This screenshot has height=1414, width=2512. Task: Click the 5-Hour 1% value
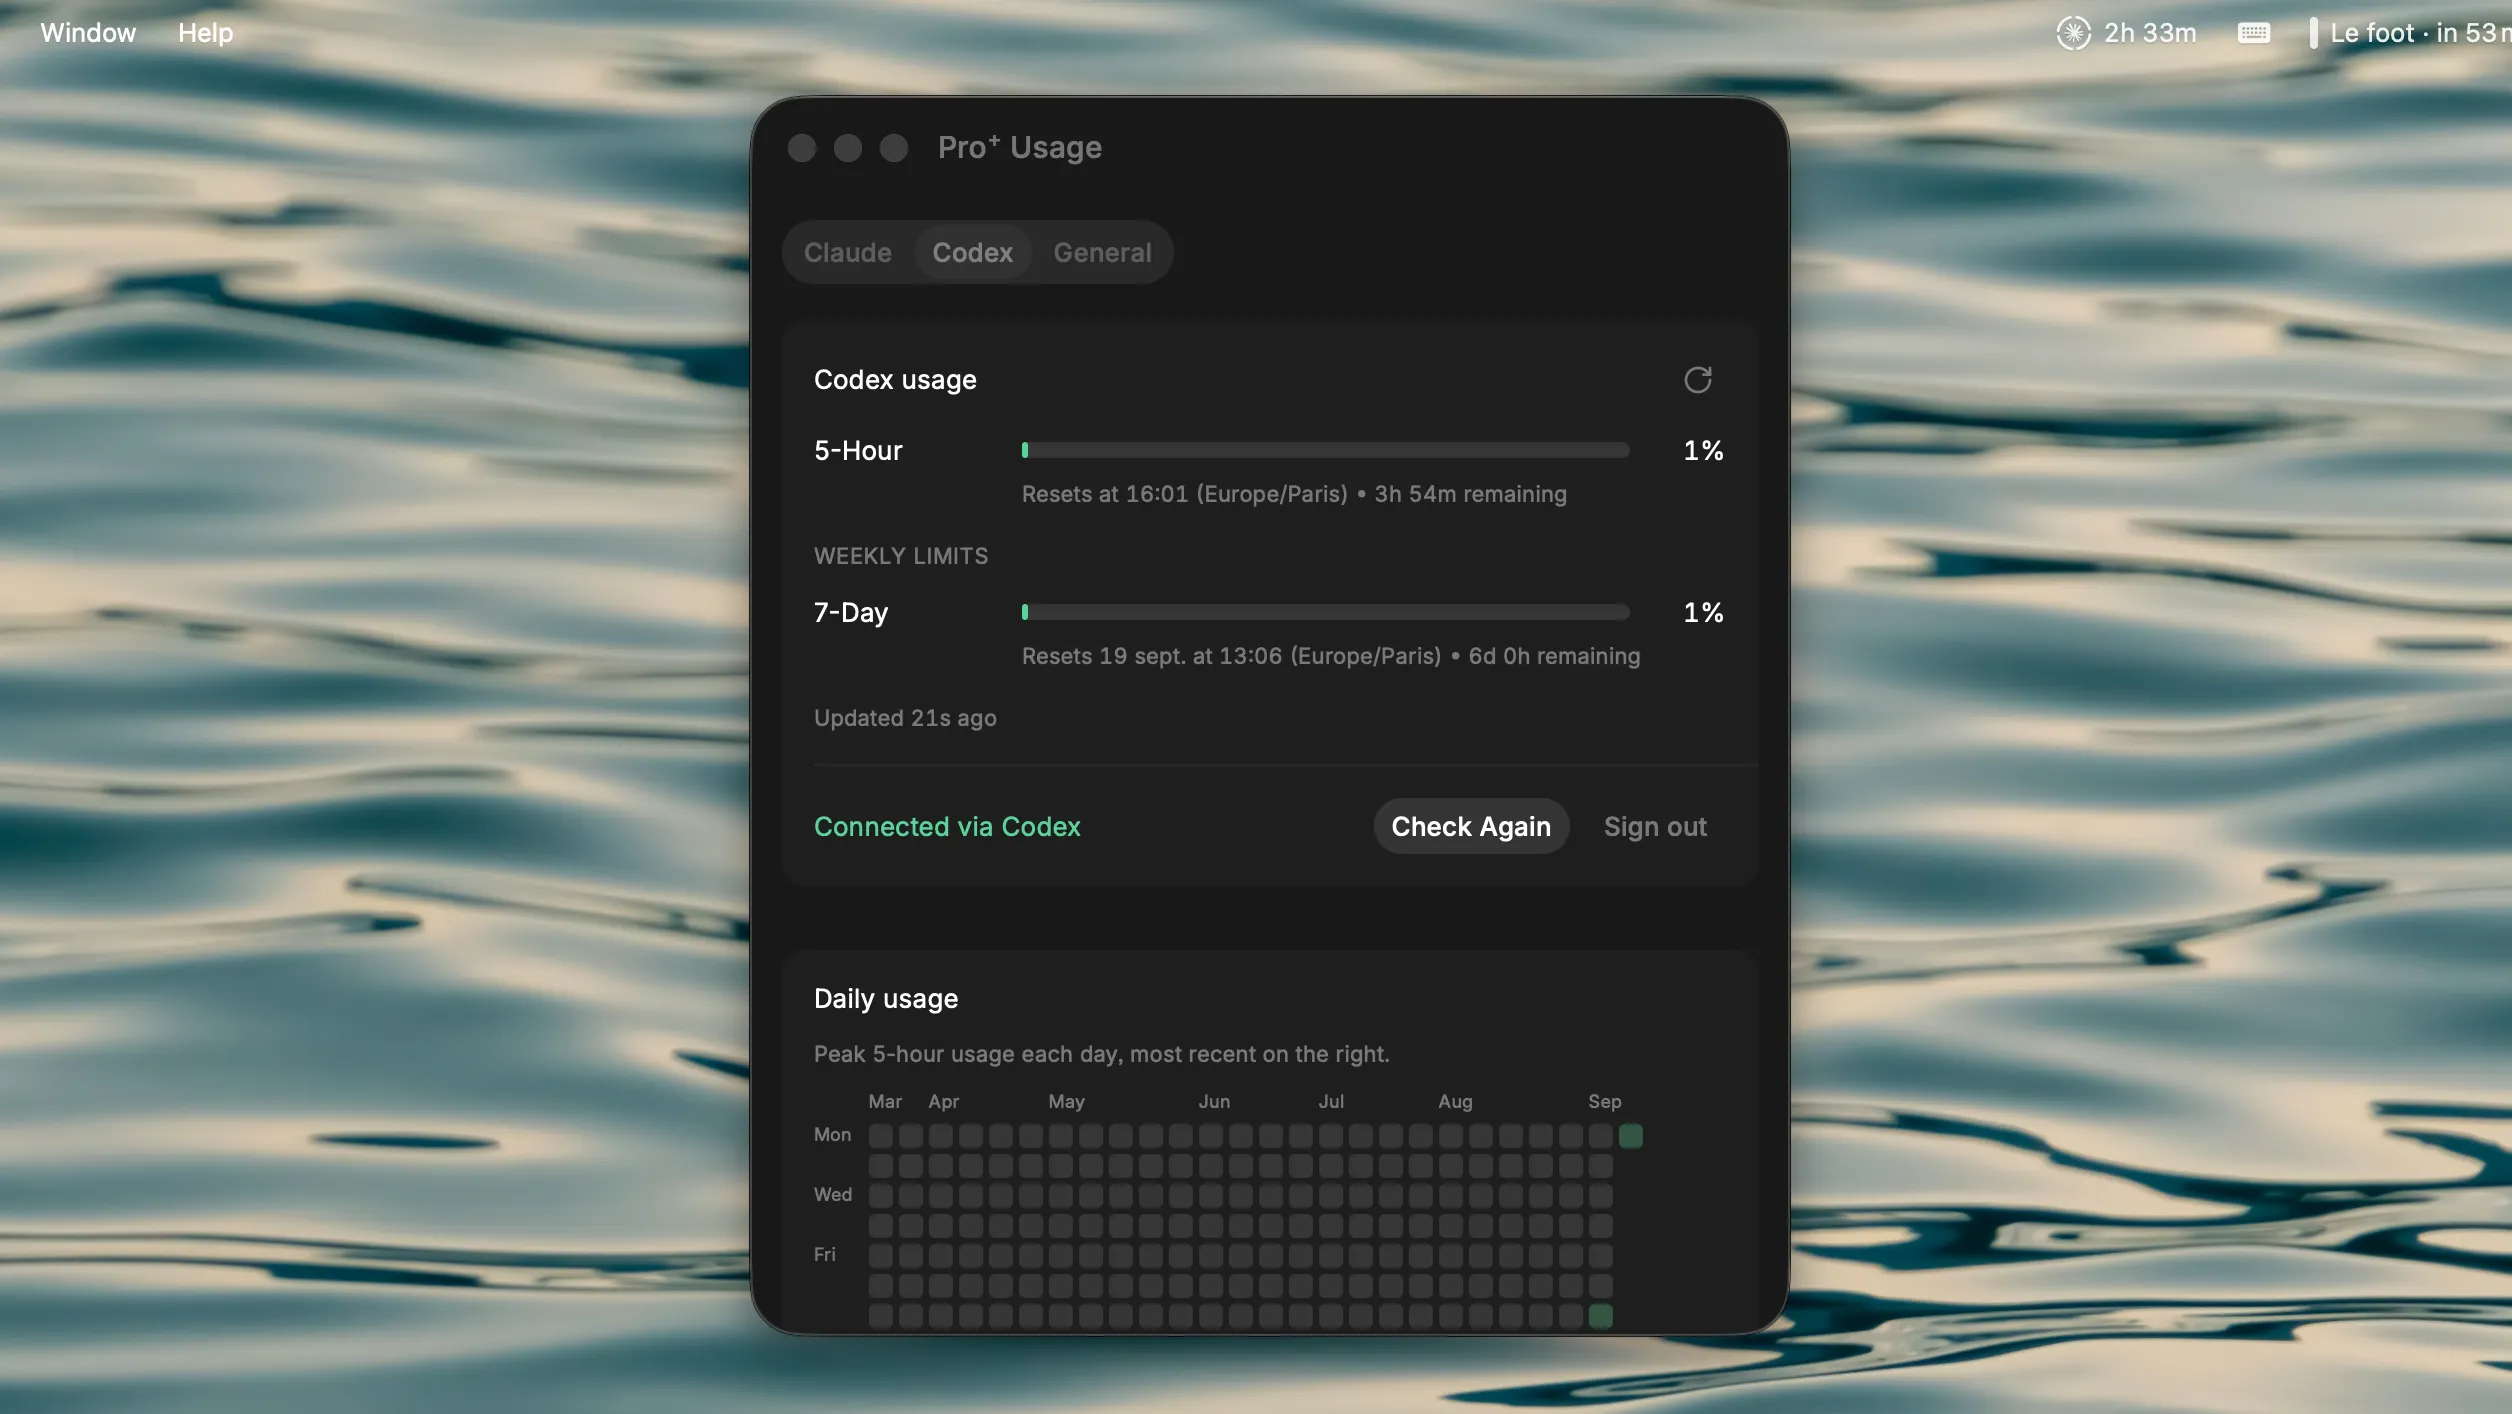1703,451
